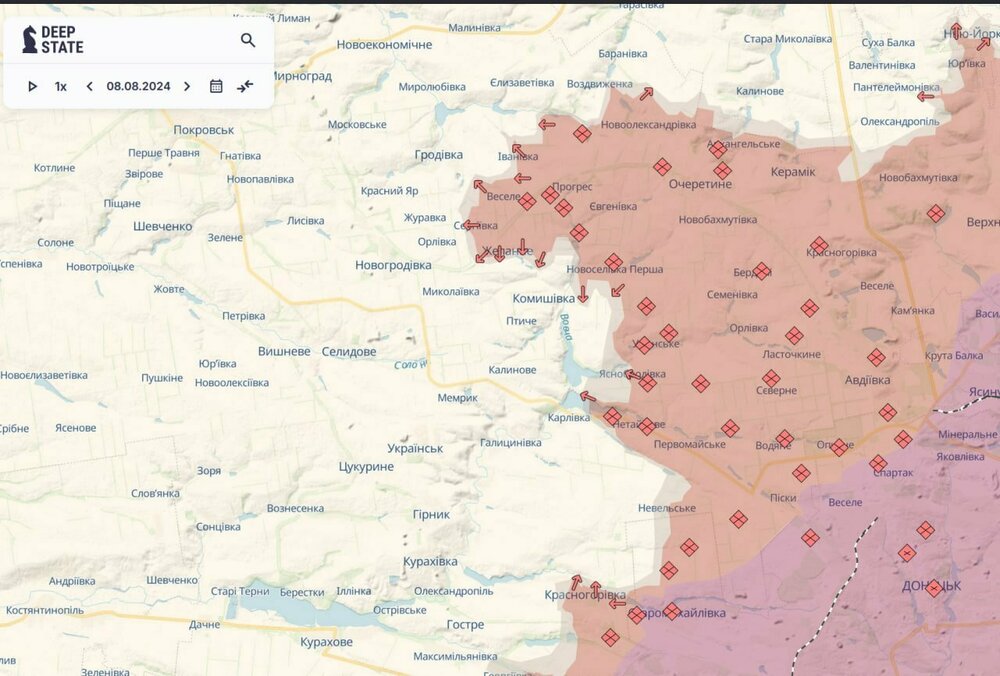This screenshot has height=676, width=1000.
Task: Click the Покровськ city label
Action: click(203, 129)
